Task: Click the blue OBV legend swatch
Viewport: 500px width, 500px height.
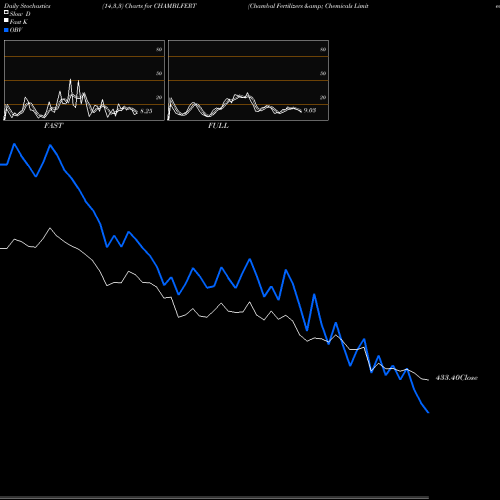Action: coord(6,30)
